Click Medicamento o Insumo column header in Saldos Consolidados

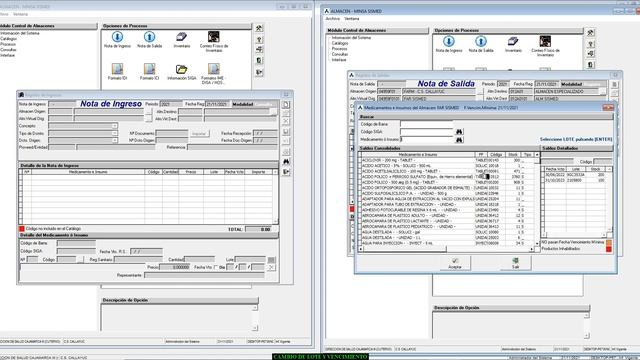click(418, 155)
